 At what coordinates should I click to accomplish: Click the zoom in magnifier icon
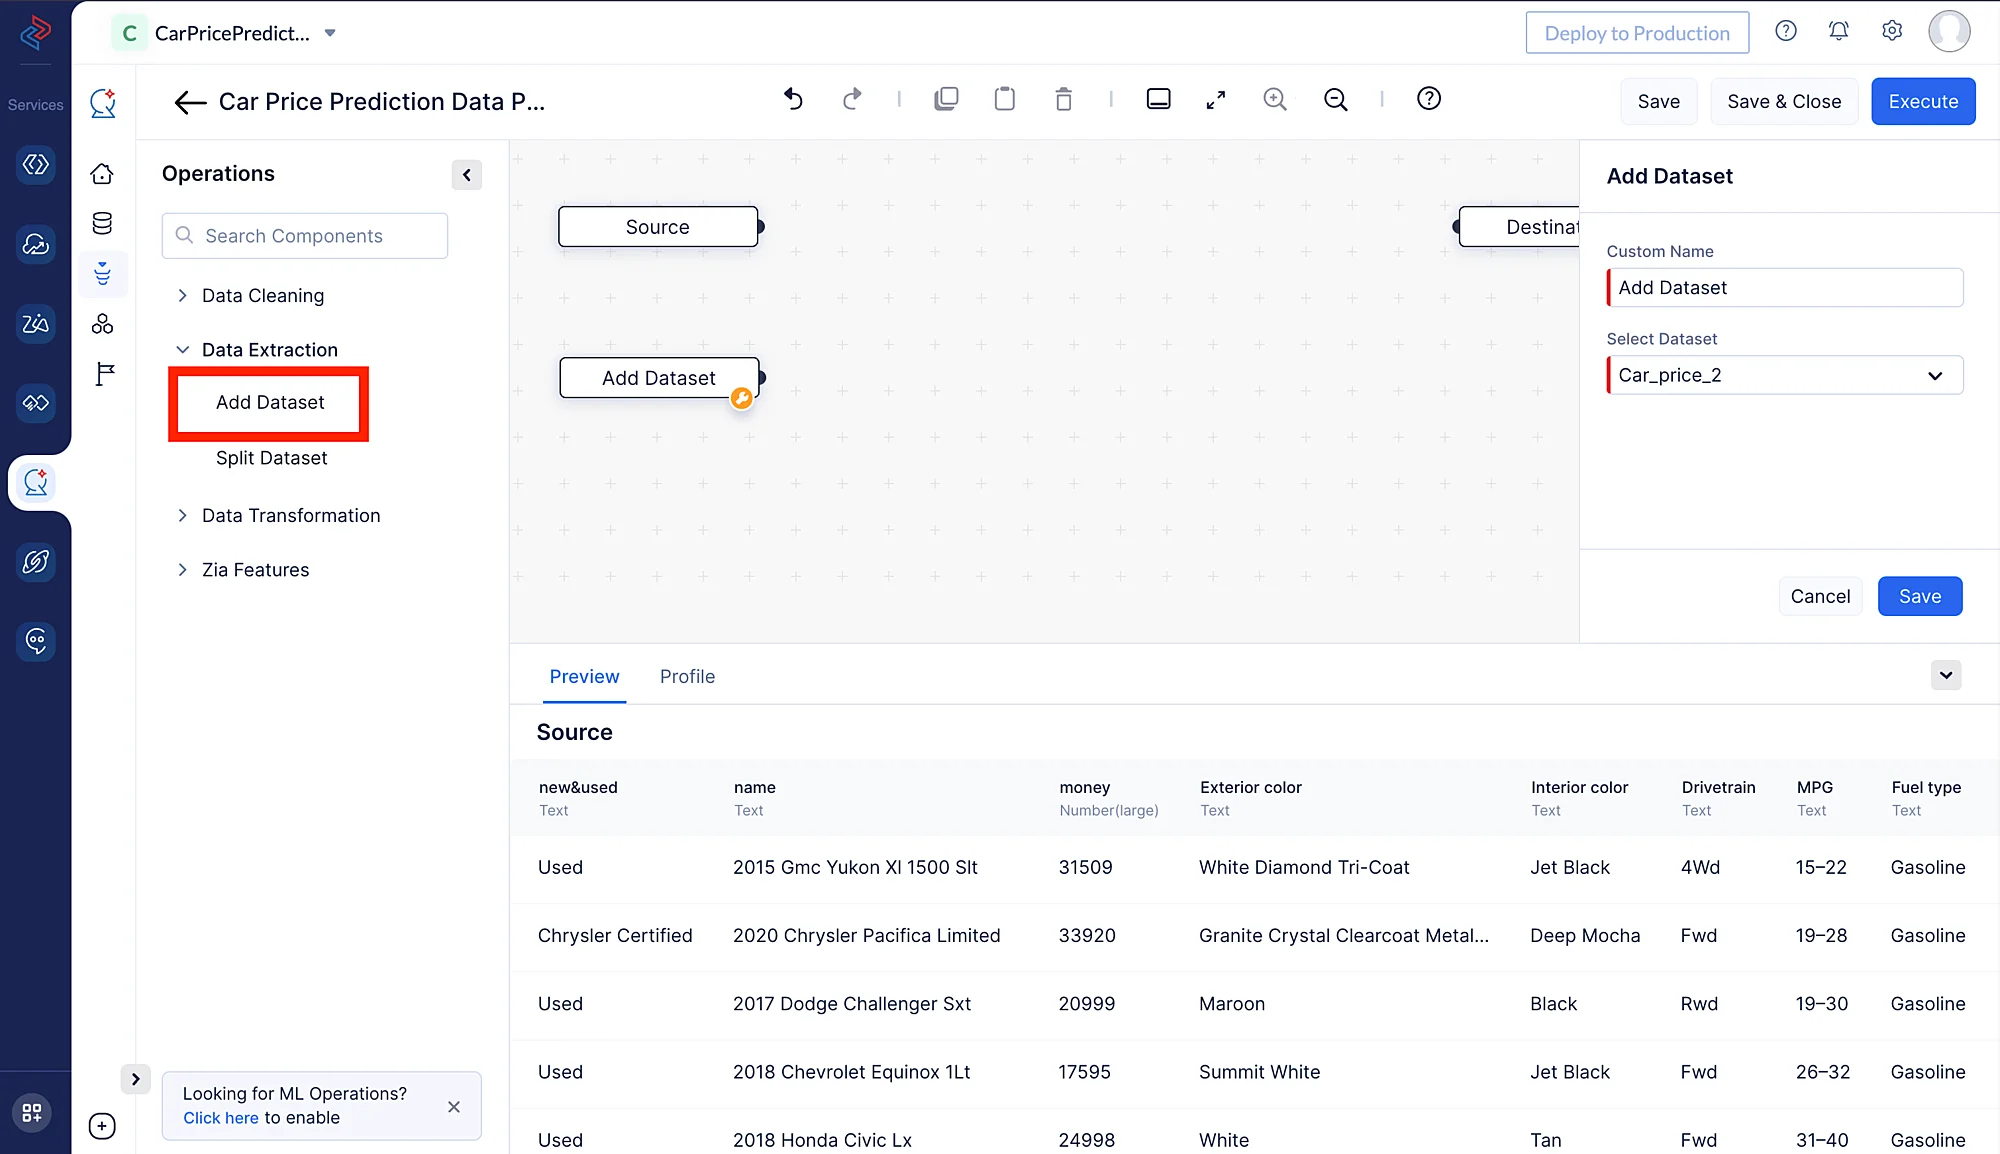(x=1274, y=99)
